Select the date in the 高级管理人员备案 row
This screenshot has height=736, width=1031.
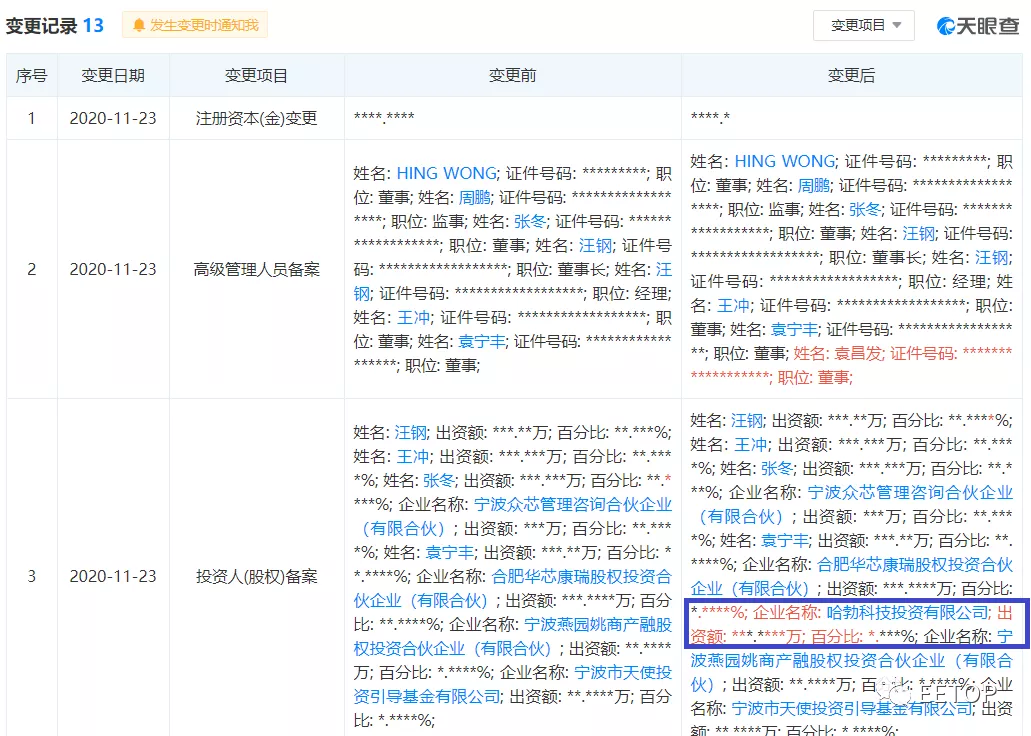[113, 269]
